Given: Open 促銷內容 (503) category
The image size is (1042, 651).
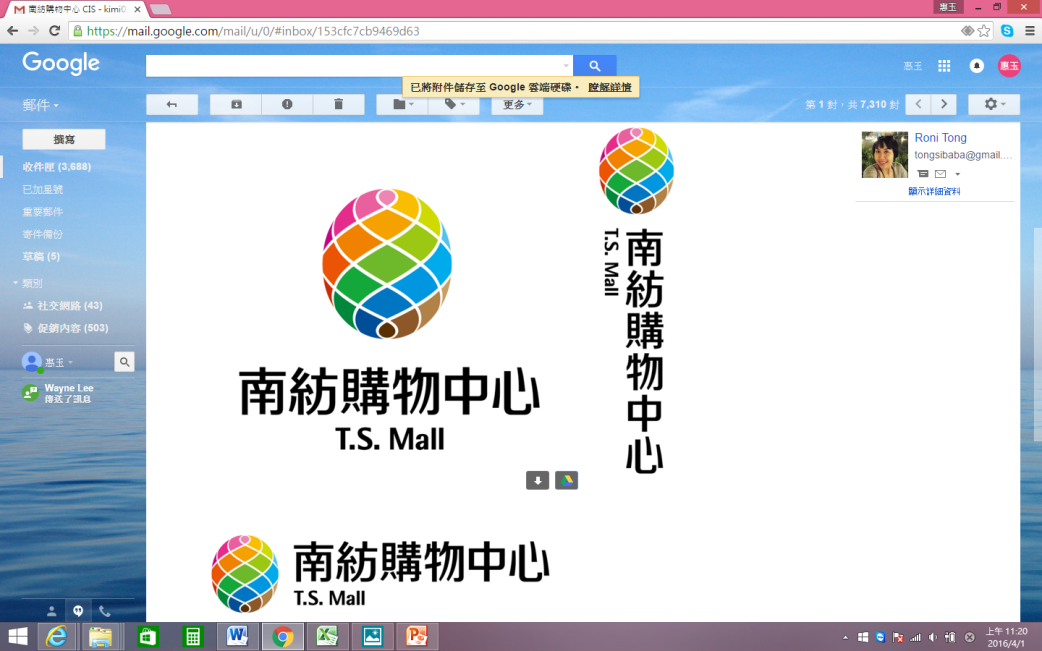Looking at the screenshot, I should [x=72, y=328].
